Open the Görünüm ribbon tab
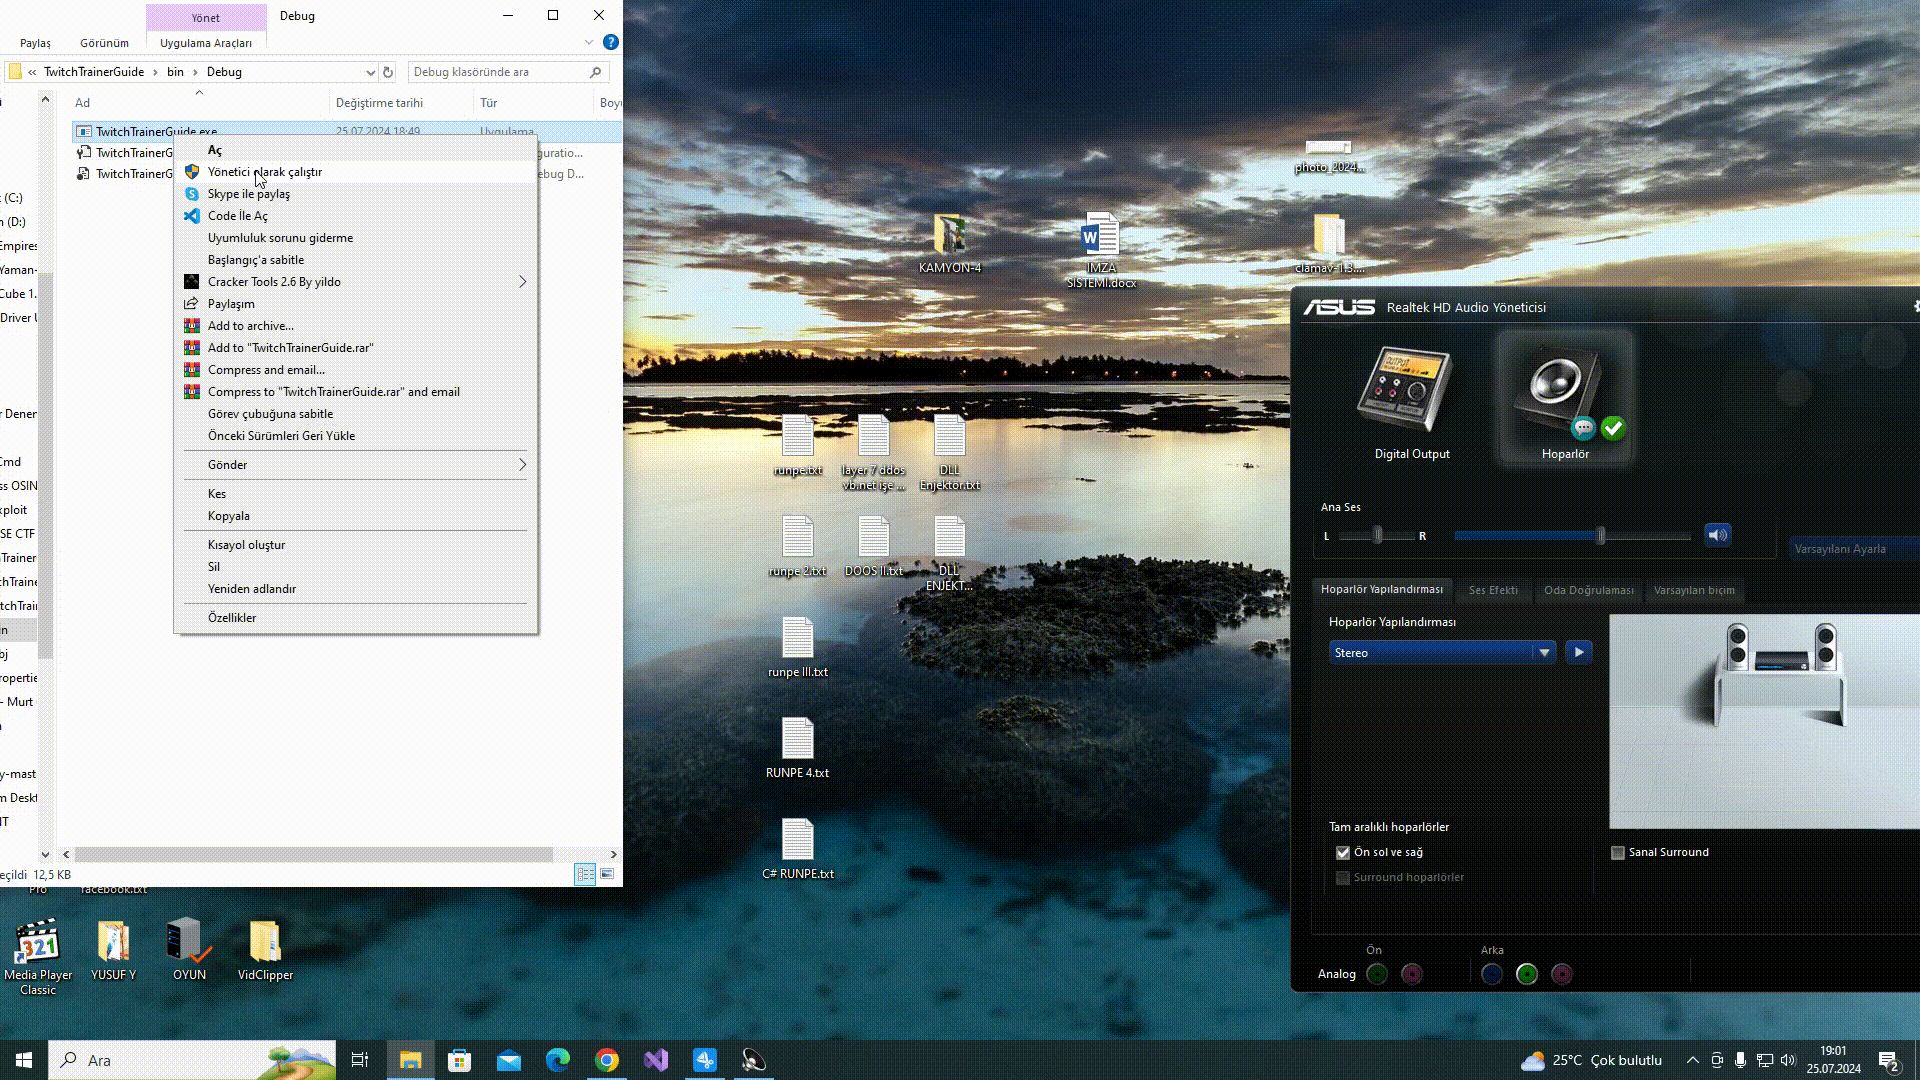The width and height of the screenshot is (1920, 1080). 104,43
